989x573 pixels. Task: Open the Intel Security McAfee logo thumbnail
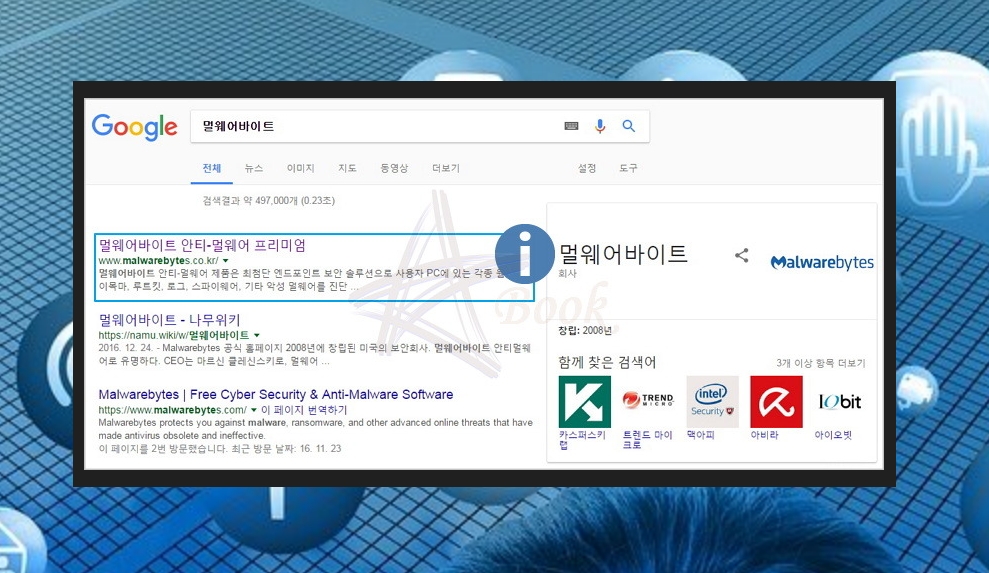[712, 402]
